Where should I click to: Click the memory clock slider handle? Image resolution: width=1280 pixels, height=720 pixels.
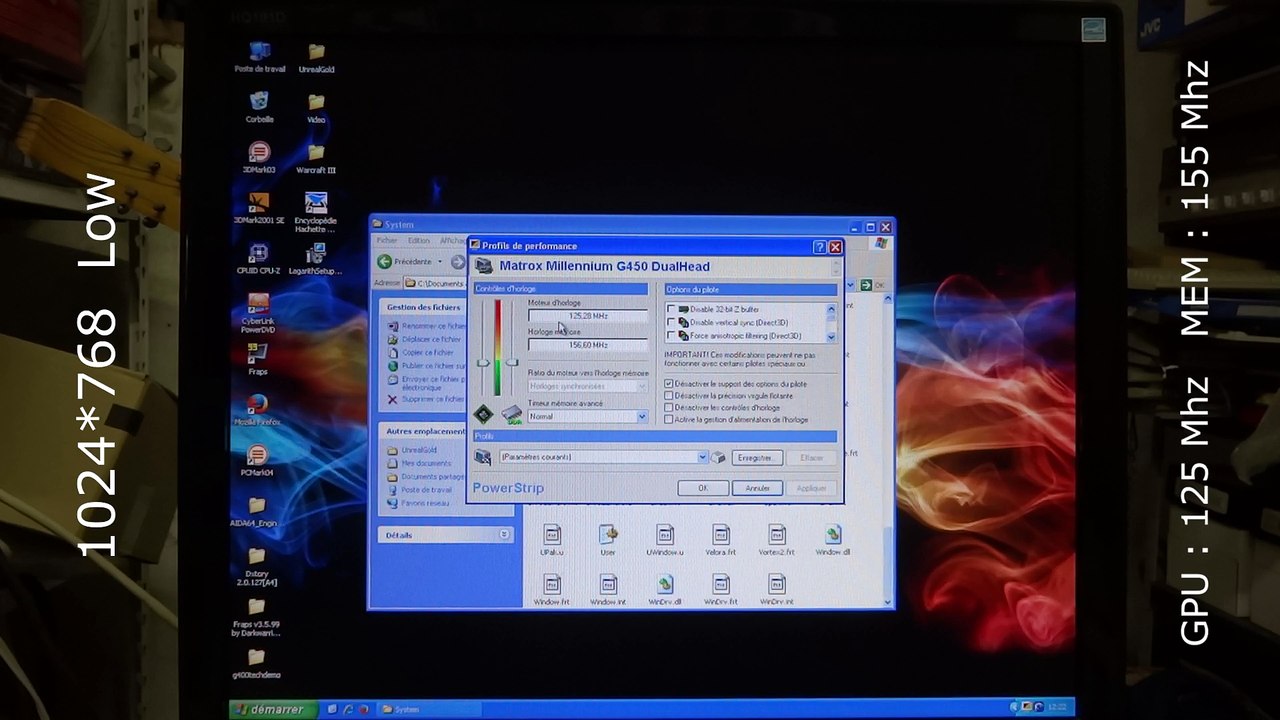point(511,362)
